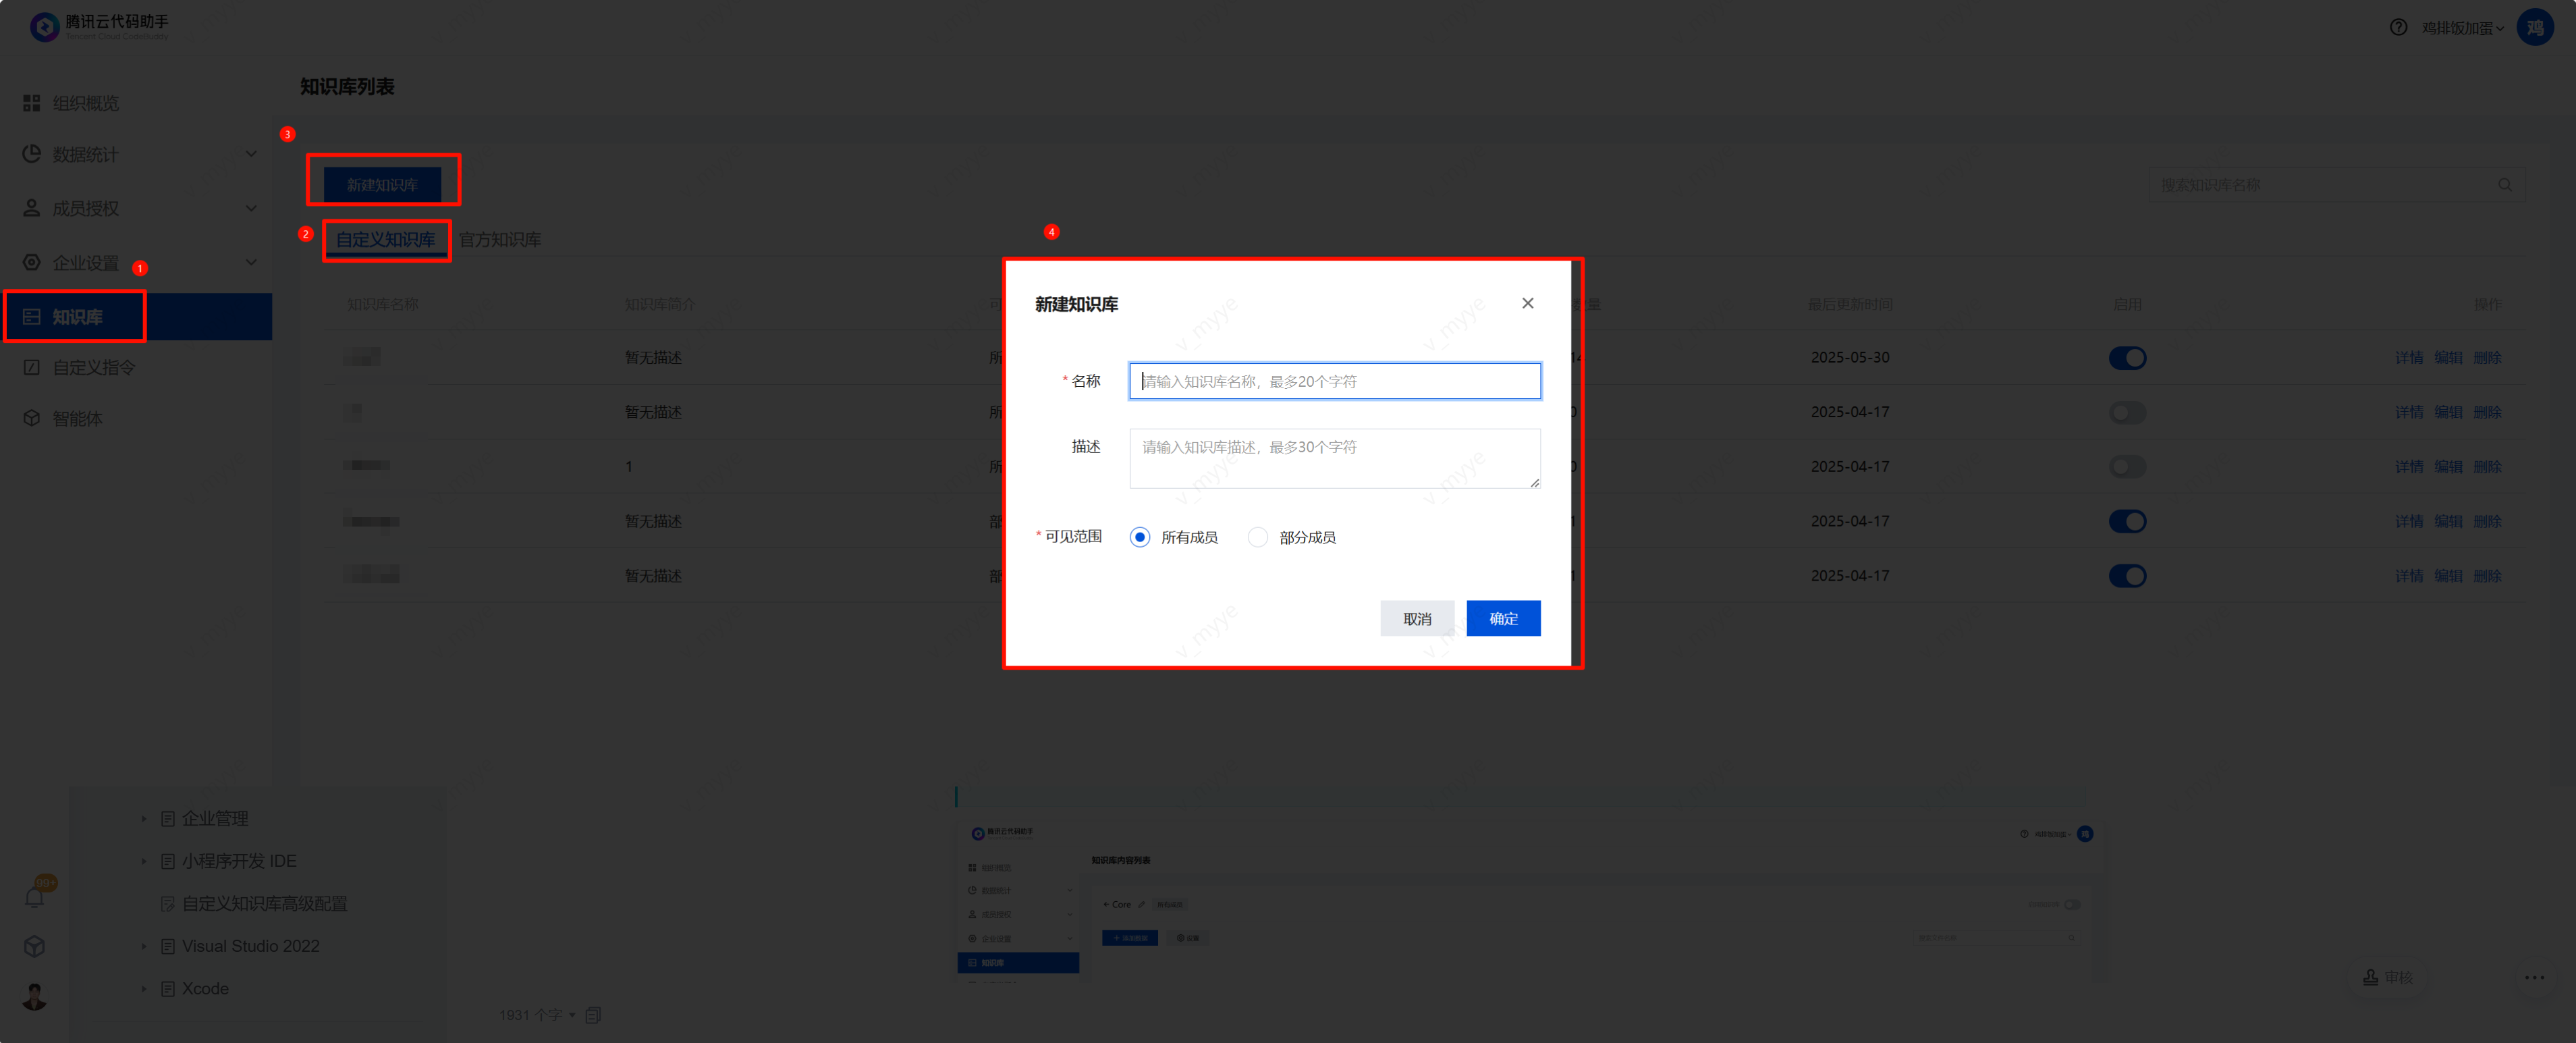Click the 智能体 cube icon in sidebar
The width and height of the screenshot is (2576, 1043).
[31, 418]
